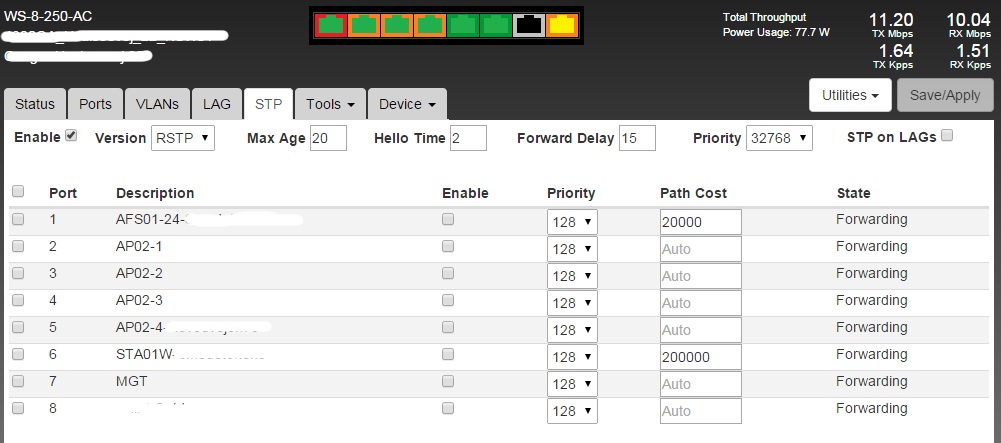This screenshot has height=443, width=1001.
Task: Click the port 2 icon in switch diagram
Action: tap(364, 25)
